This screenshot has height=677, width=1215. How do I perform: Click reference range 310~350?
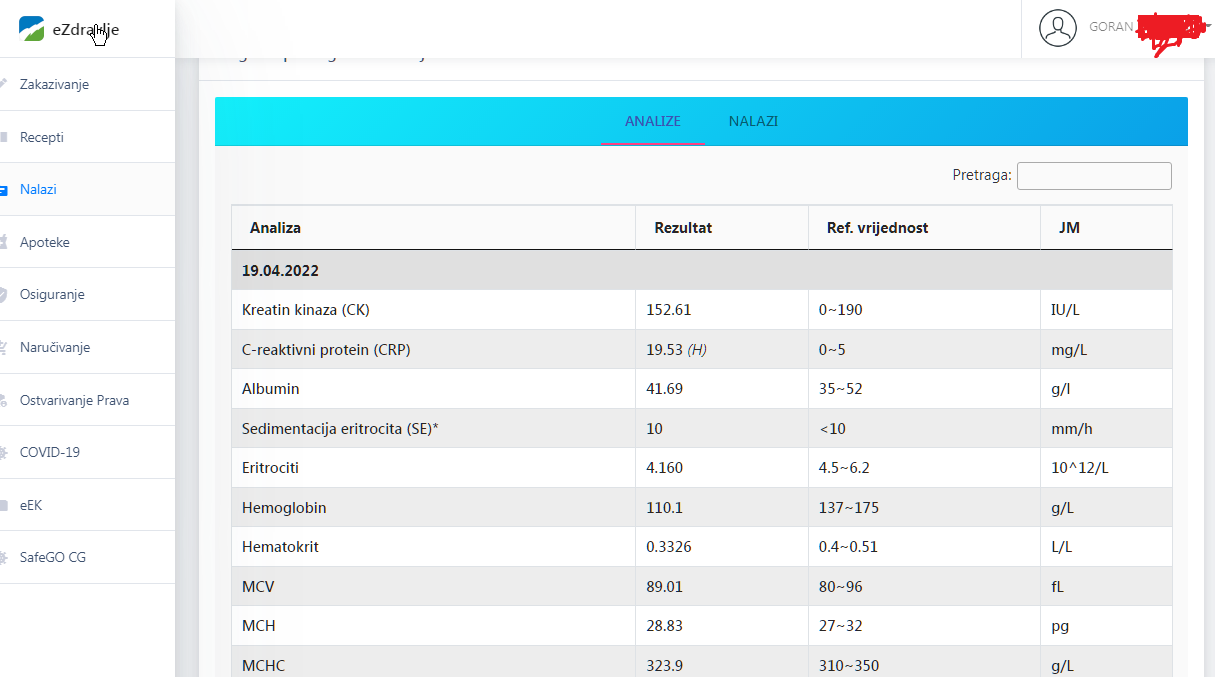849,665
